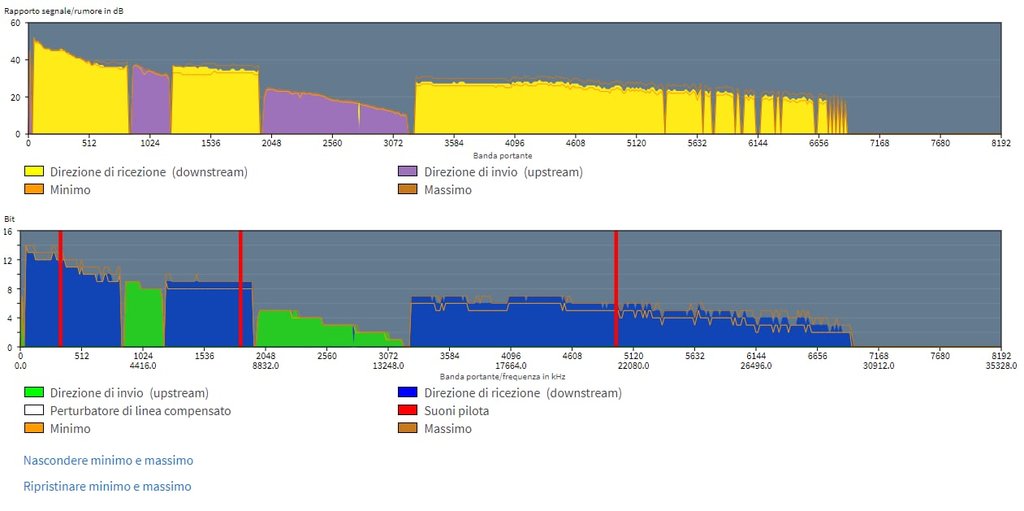1024x511 pixels.
Task: Click orange Minimo swatch under SNR chart
Action: point(33,189)
